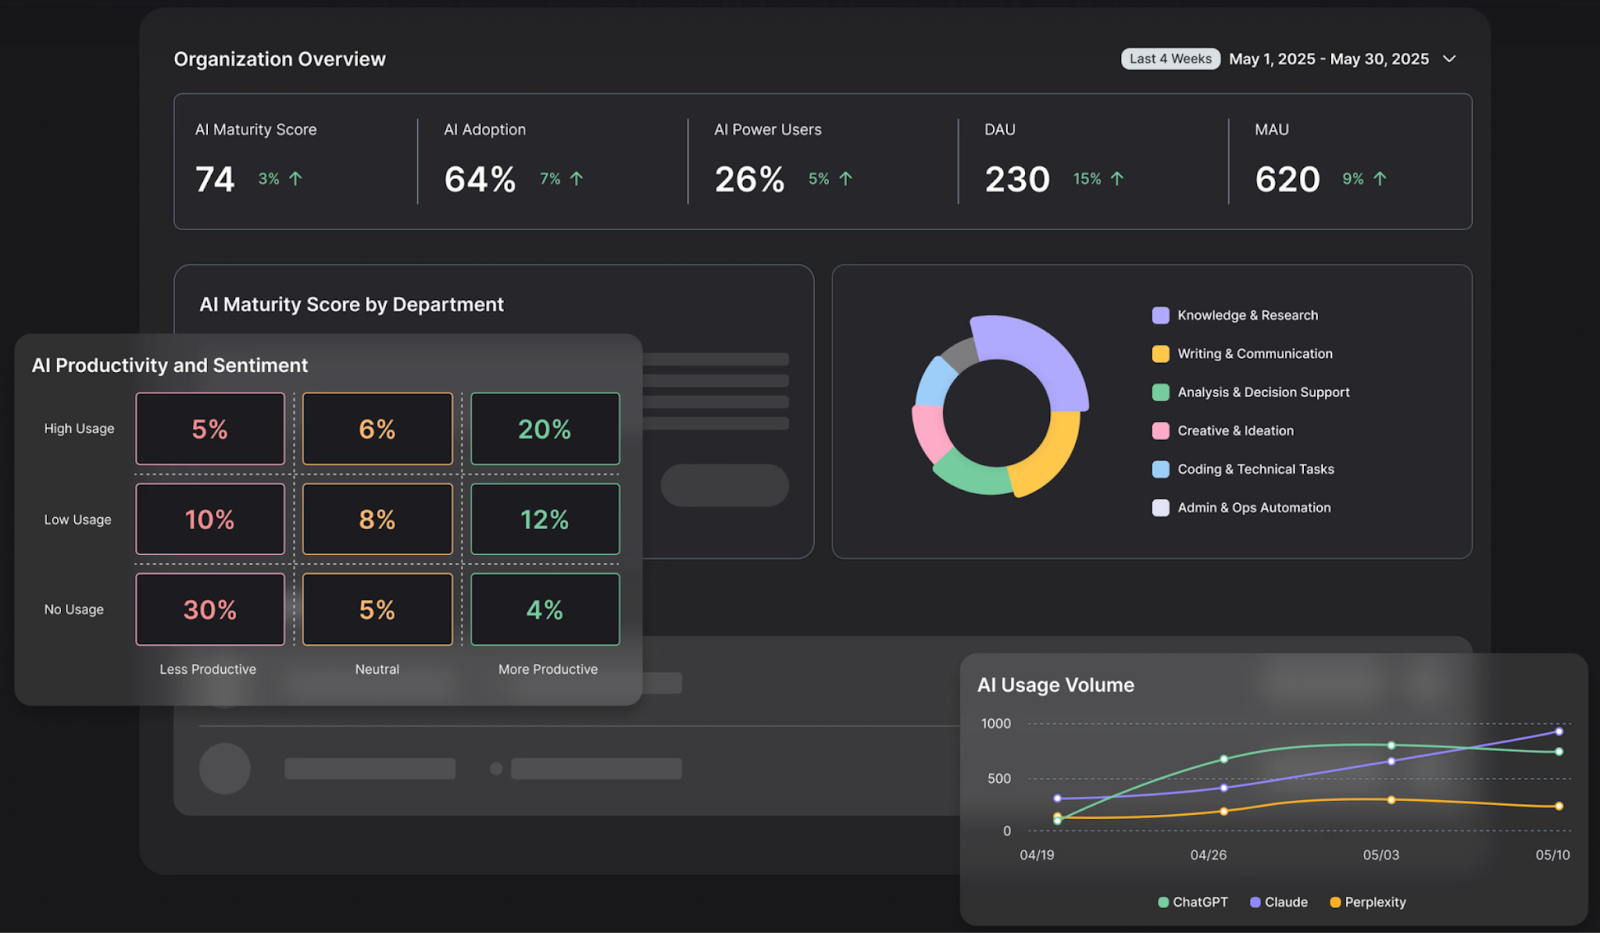Viewport: 1600px width, 933px height.
Task: Click the MAU upward trend arrow
Action: click(x=1380, y=179)
